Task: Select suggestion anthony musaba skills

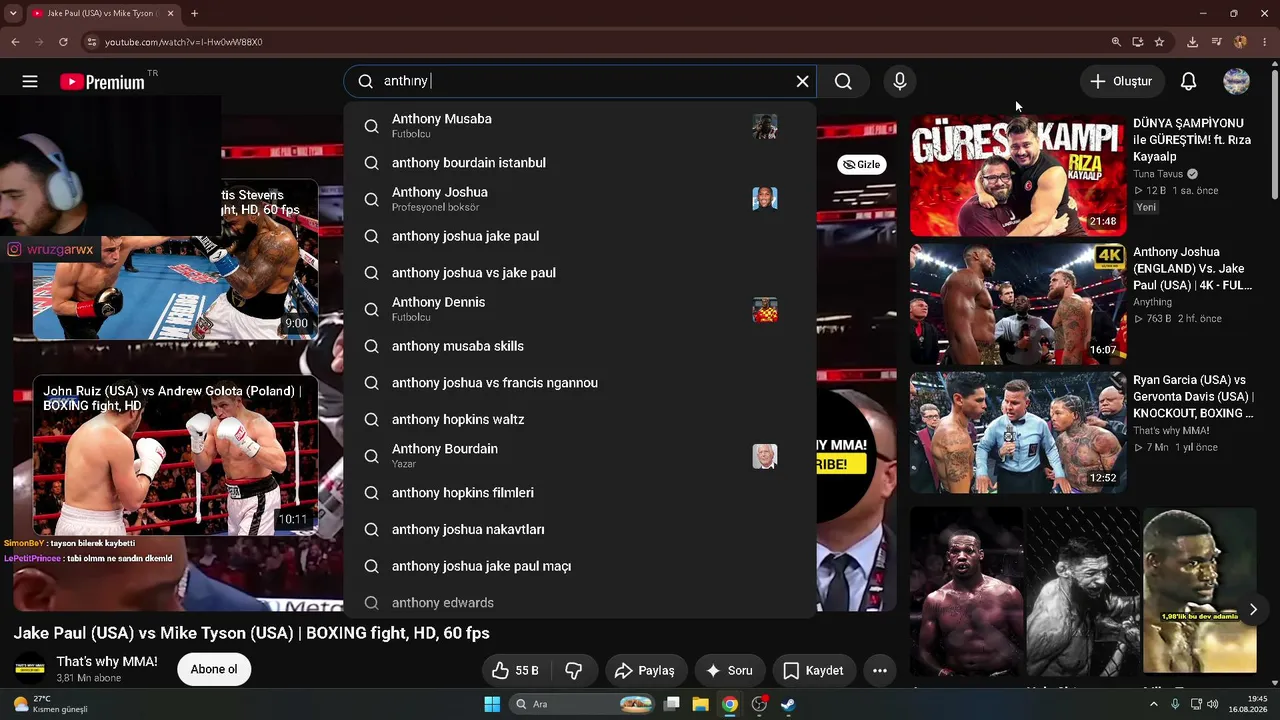Action: [580, 346]
